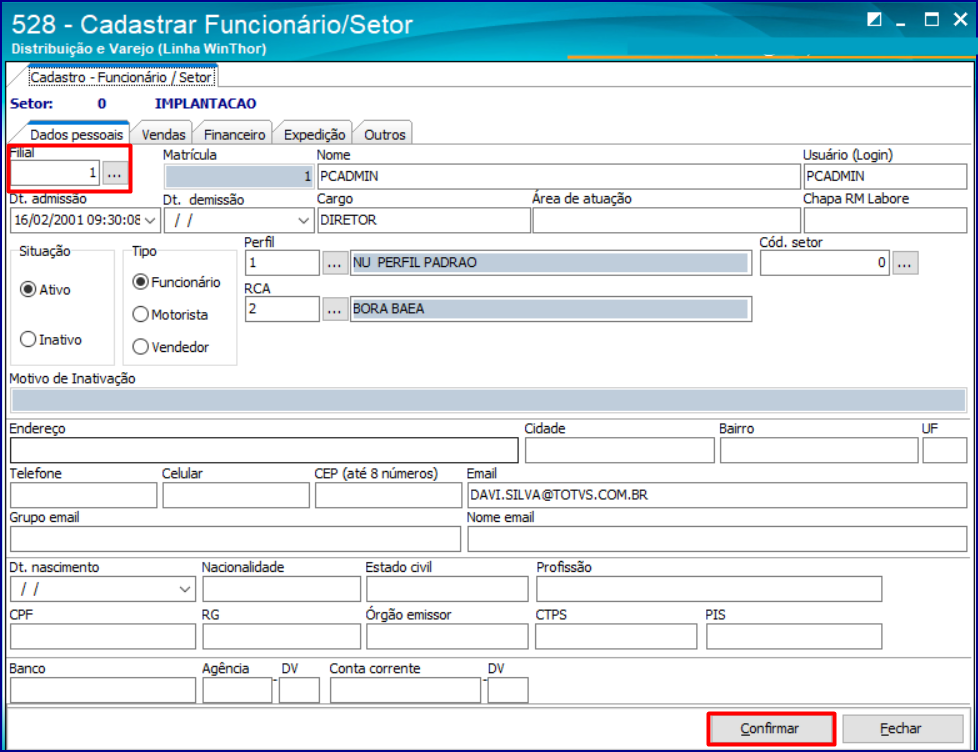The image size is (978, 752).
Task: Maximize the Cadastrar Funcionário/Setor window
Action: (931, 19)
